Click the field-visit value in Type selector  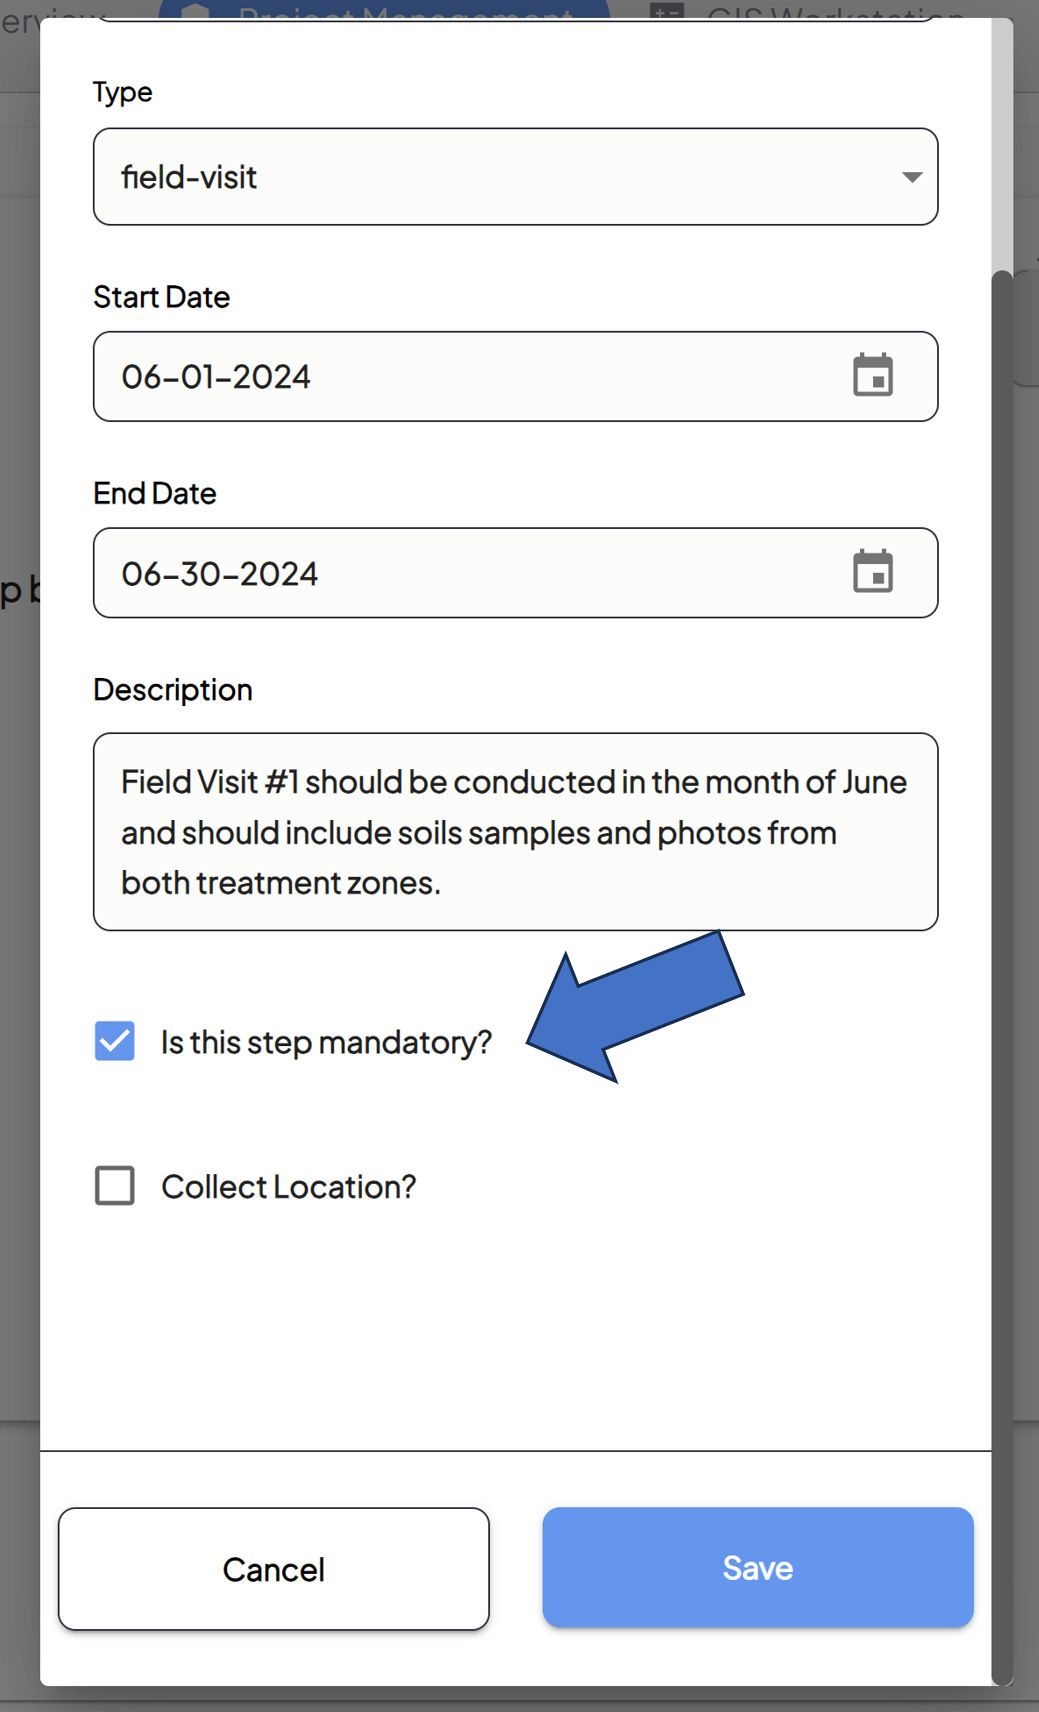tap(190, 177)
